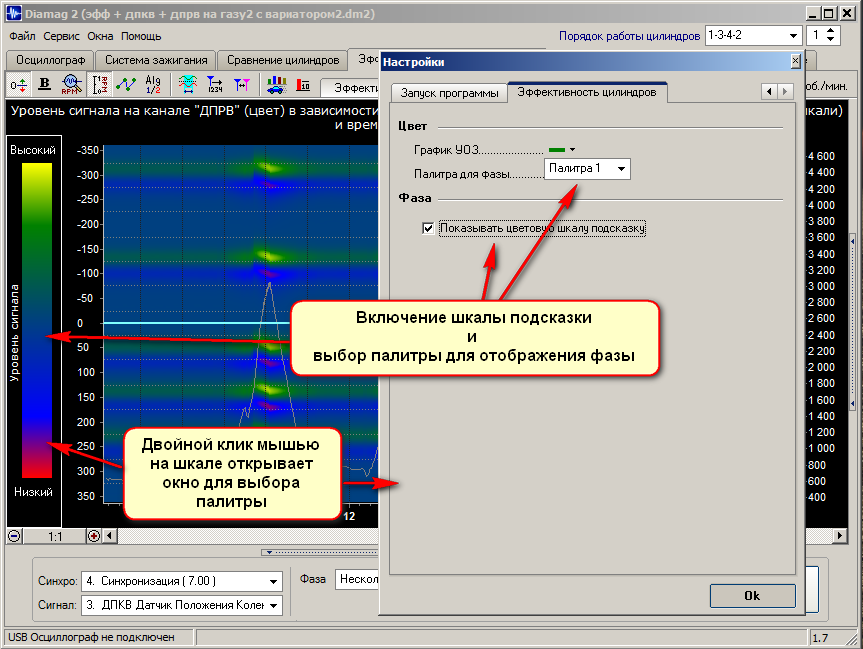Click version 1.7 in status bar
The width and height of the screenshot is (863, 649).
coord(820,638)
